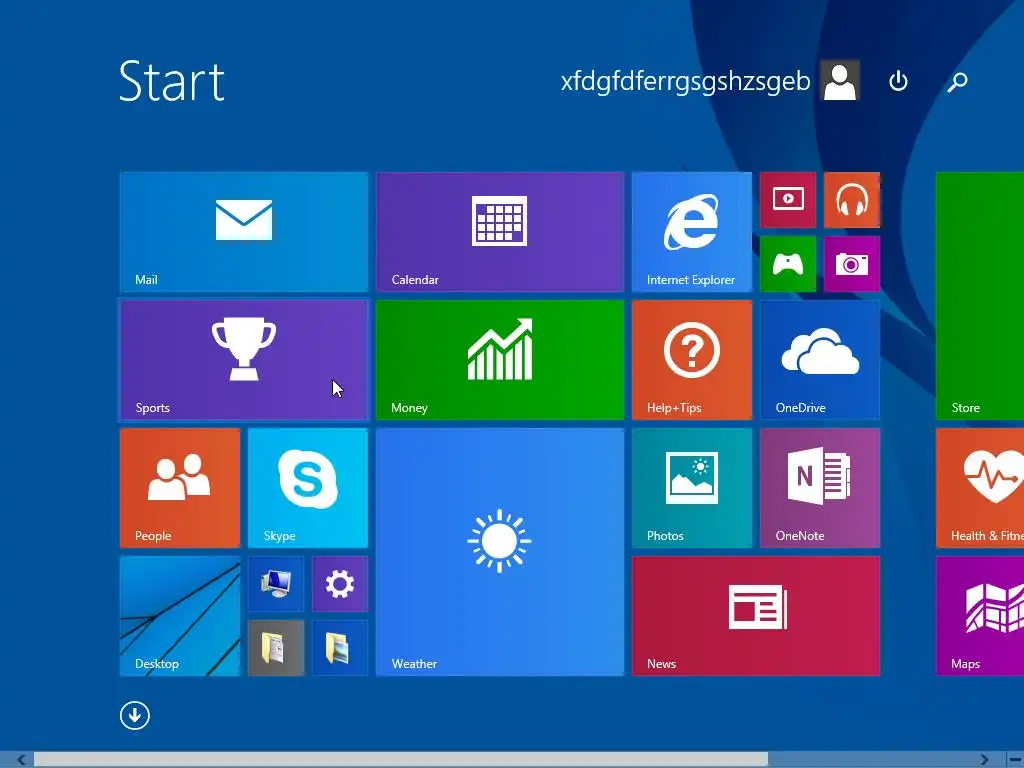Launch Internet Explorer tile

click(x=692, y=232)
